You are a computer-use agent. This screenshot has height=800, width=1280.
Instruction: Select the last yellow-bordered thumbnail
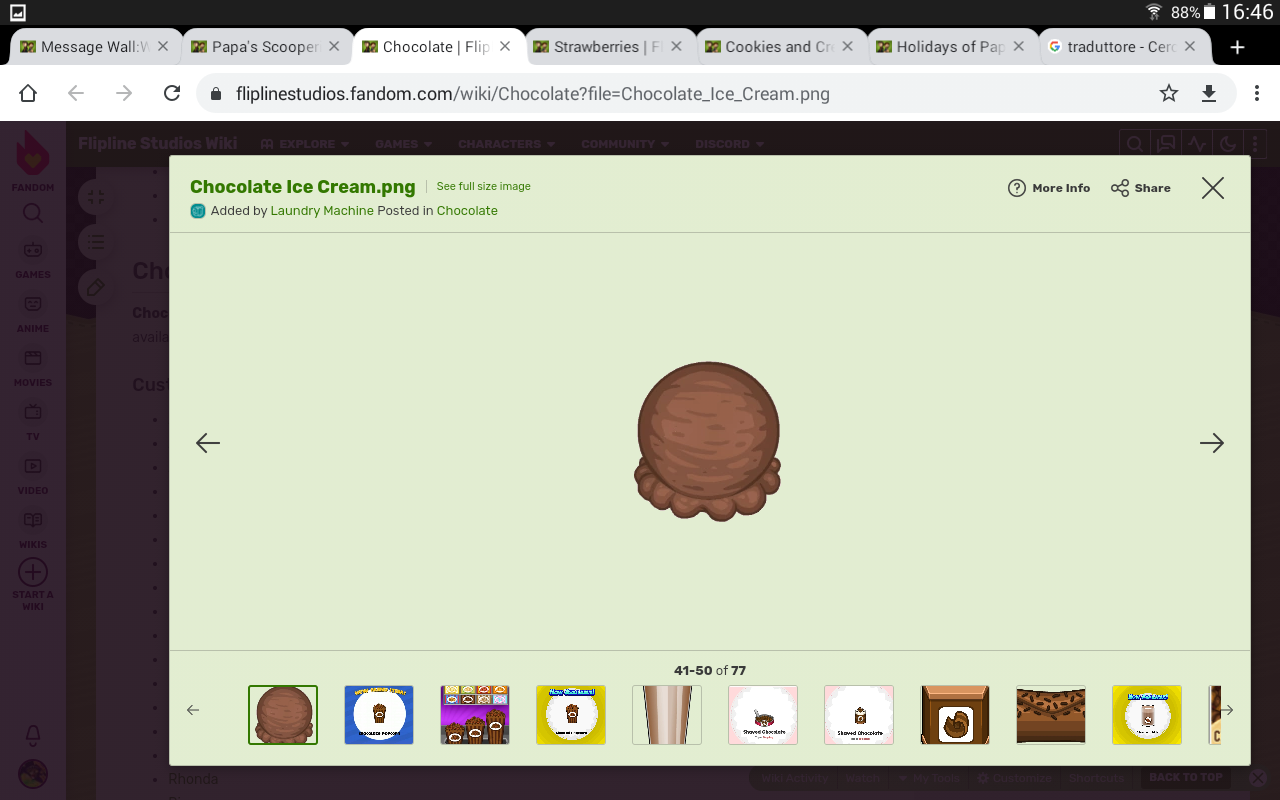pos(1147,715)
